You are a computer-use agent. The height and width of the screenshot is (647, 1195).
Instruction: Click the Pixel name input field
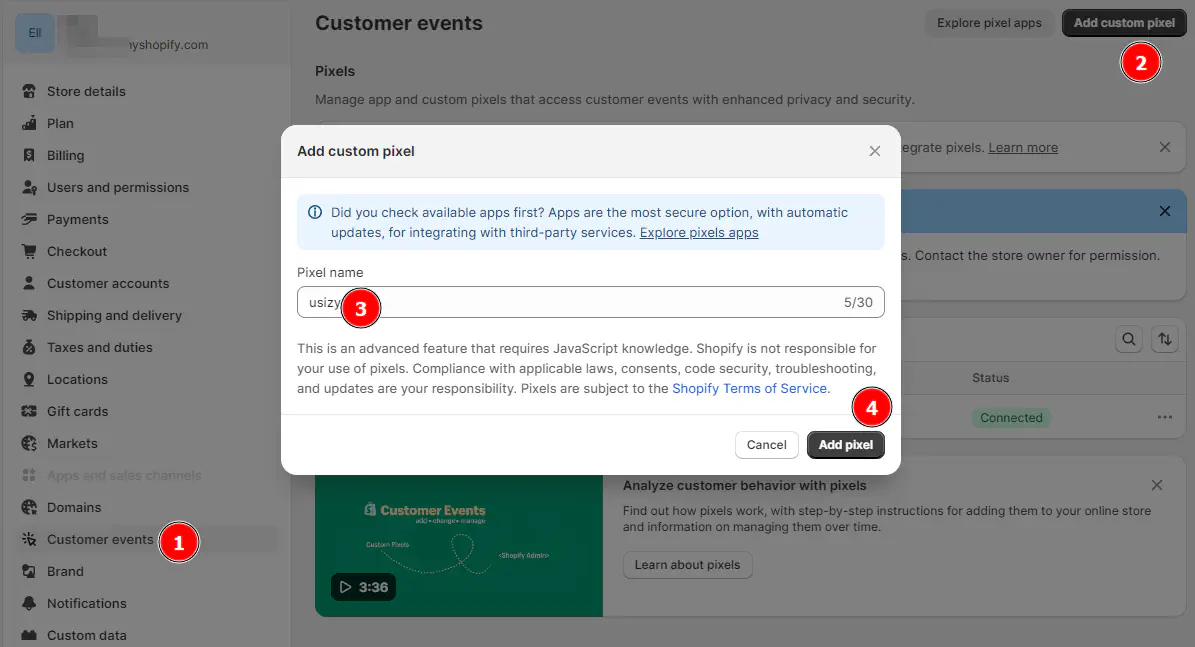(590, 302)
